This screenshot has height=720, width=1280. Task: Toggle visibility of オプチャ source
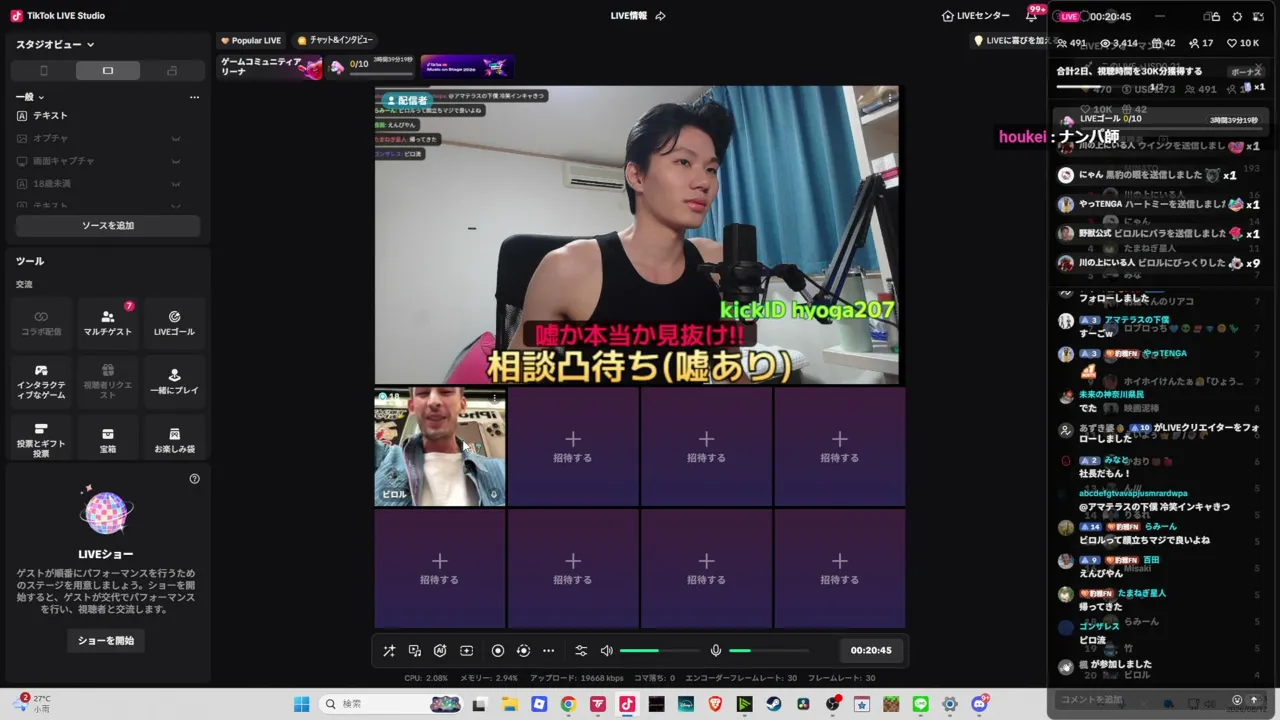[176, 138]
